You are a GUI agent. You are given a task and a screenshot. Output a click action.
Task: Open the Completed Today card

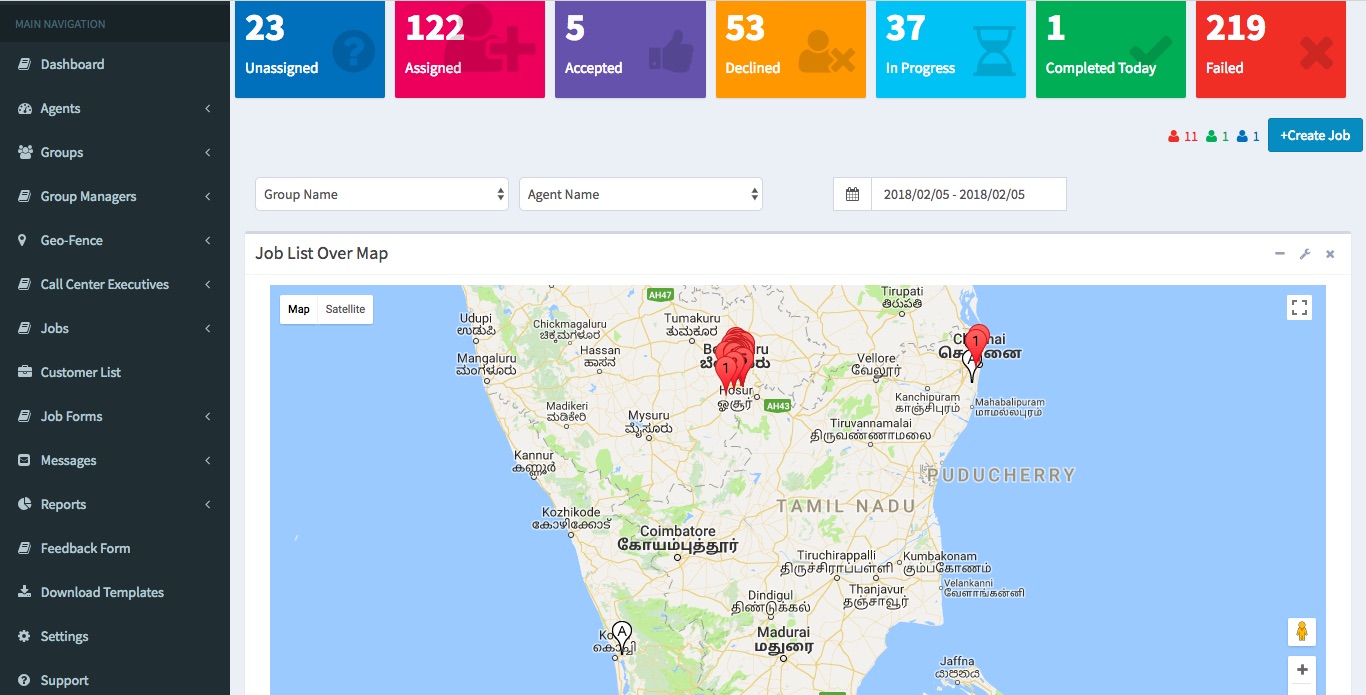(x=1111, y=49)
